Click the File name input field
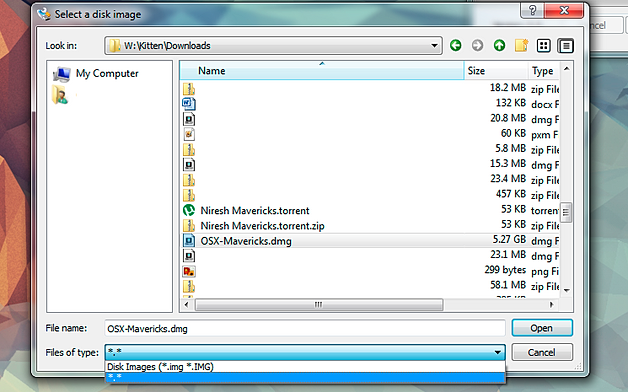Viewport: 628px width, 392px height. (x=305, y=329)
